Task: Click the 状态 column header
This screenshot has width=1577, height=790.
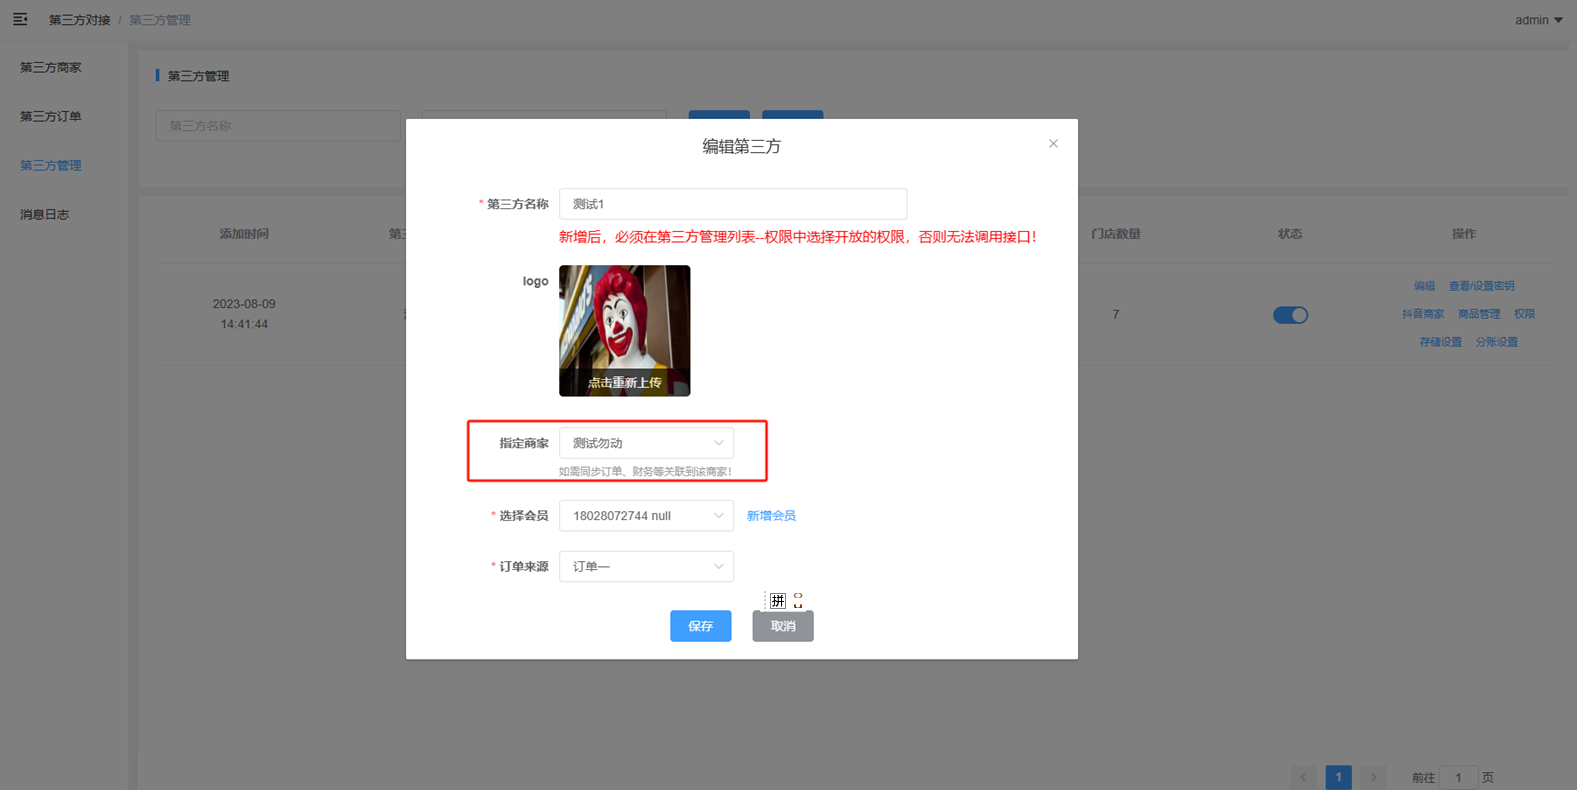Action: [x=1290, y=234]
